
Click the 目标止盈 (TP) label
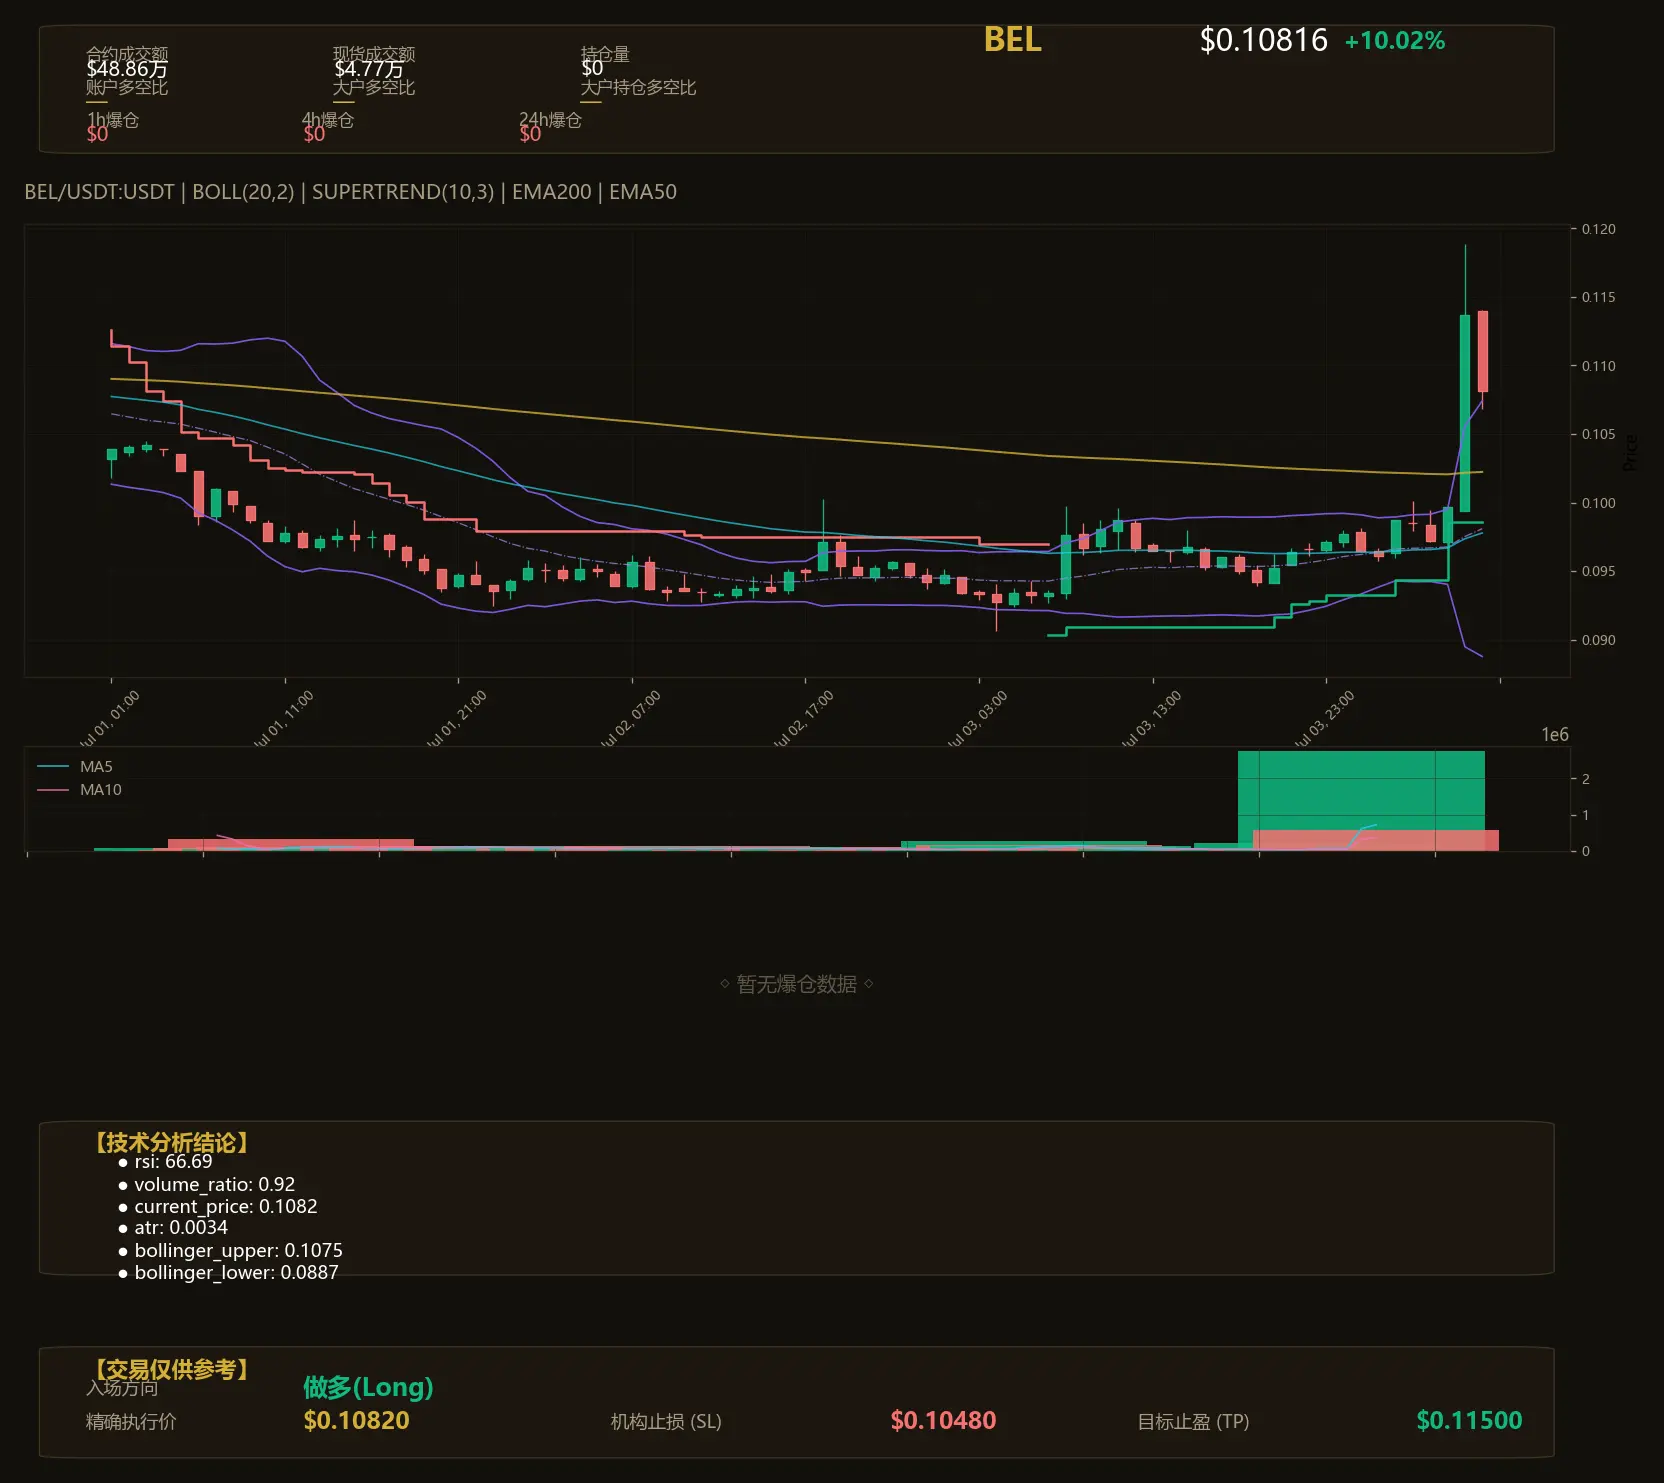[1193, 1422]
